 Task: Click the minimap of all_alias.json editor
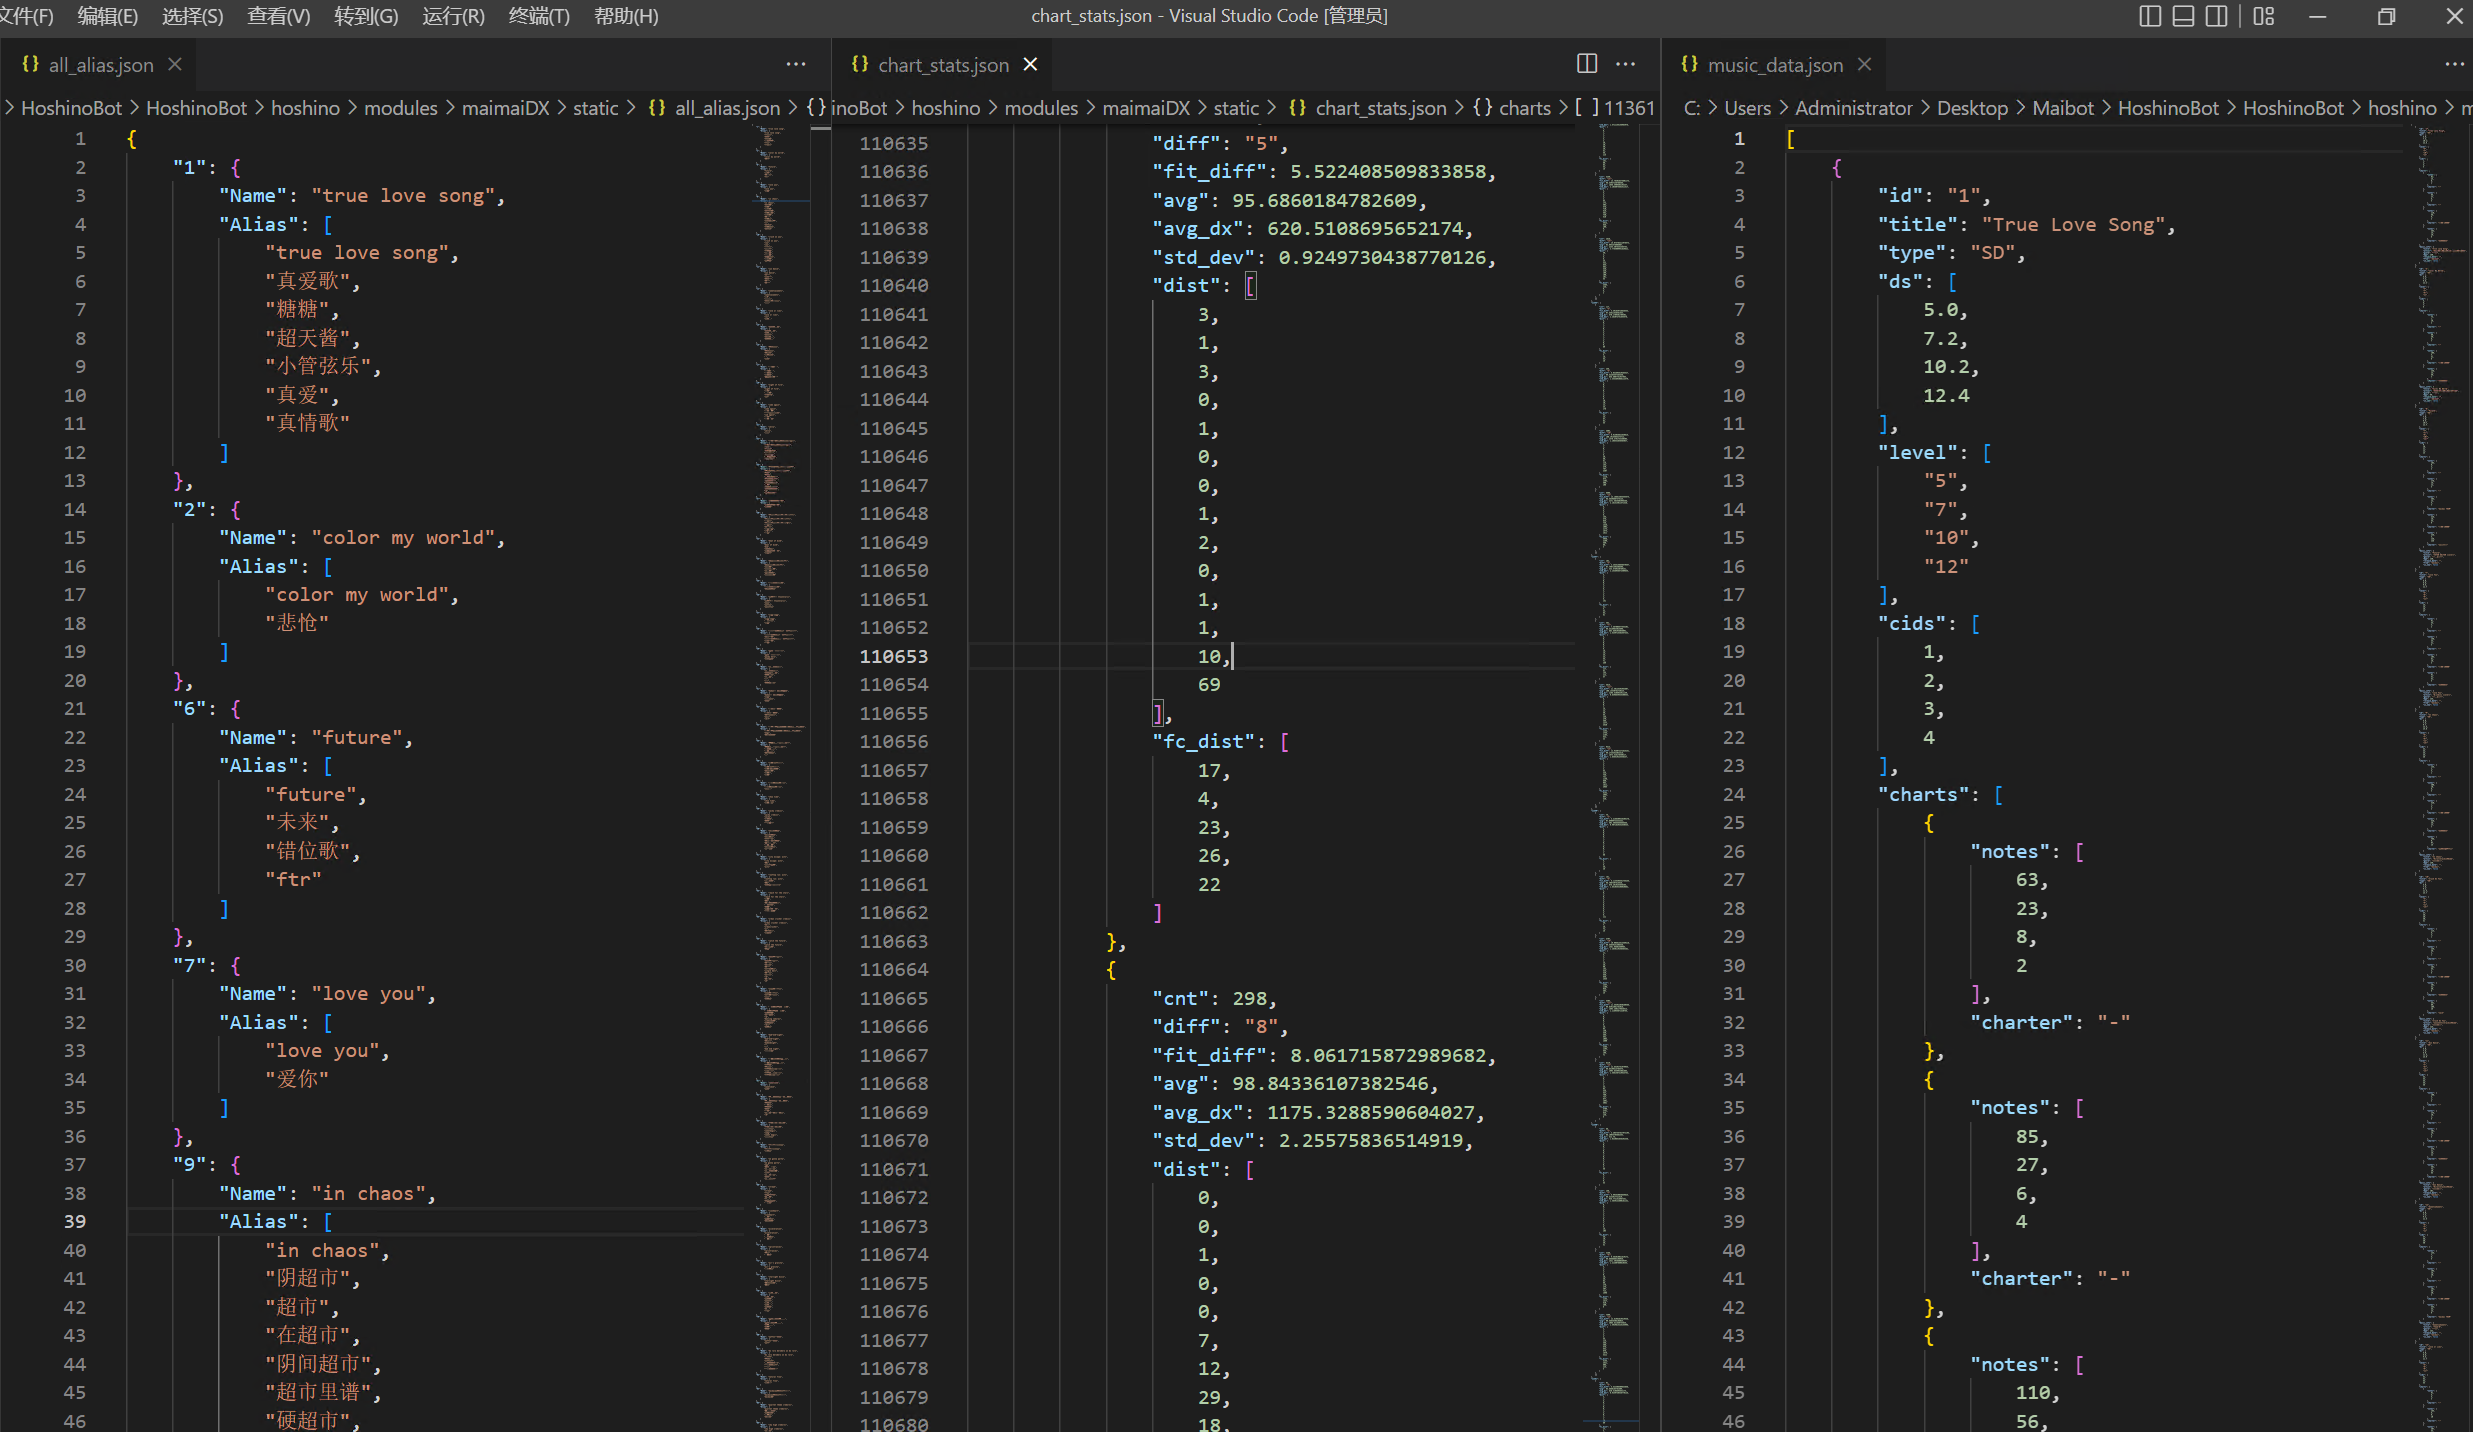click(780, 778)
